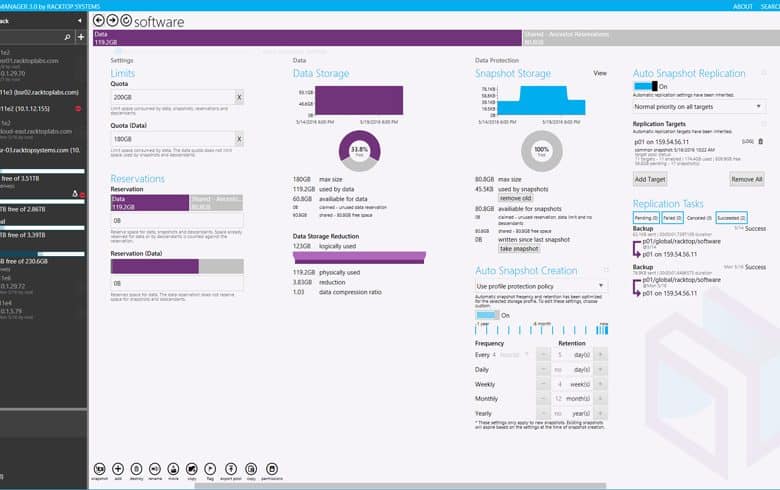Click the remove old snapshots button
Image resolution: width=780 pixels, height=490 pixels.
(x=515, y=198)
